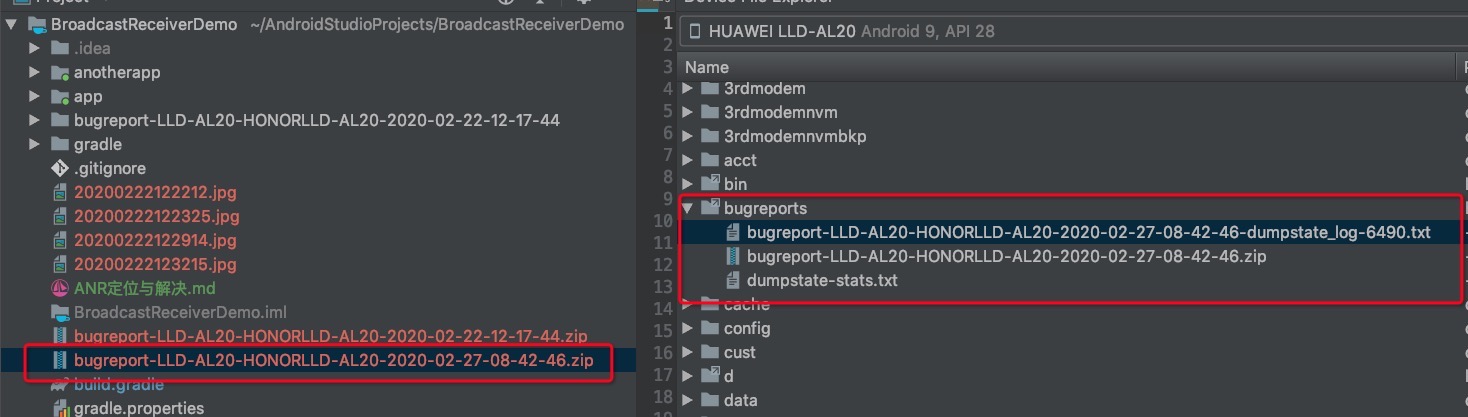
Task: Click the anotherapp module folder icon
Action: (x=59, y=72)
